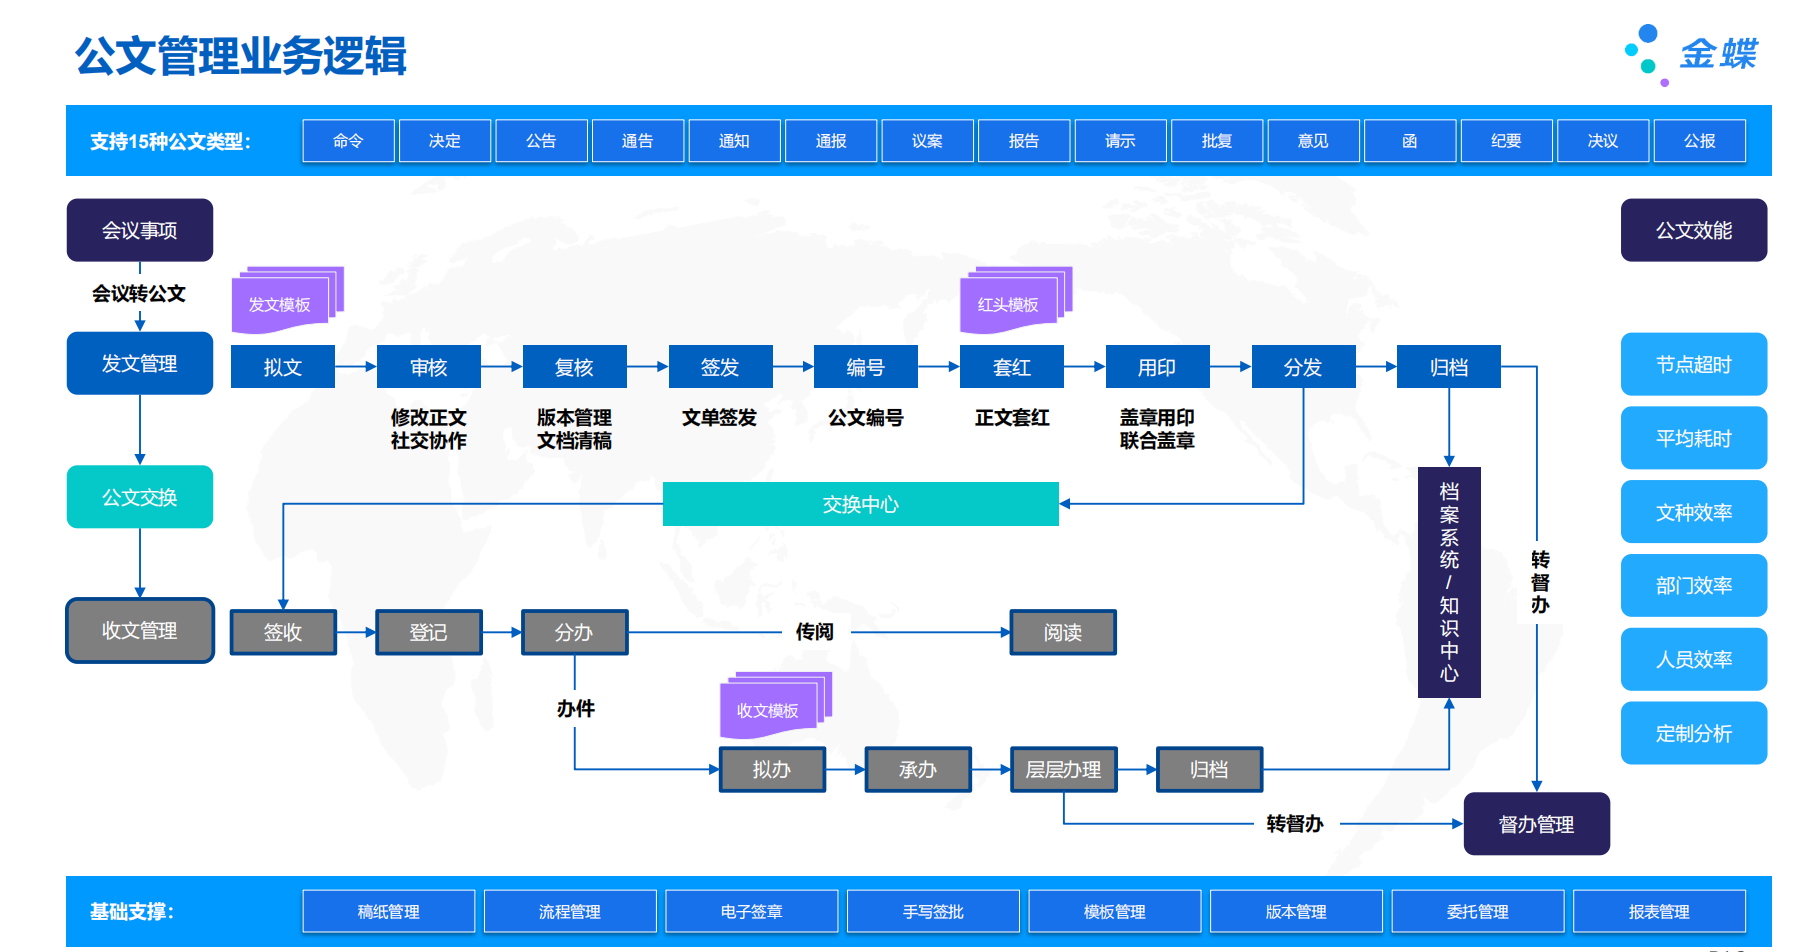Click the Kingdee (金蝶) logo

1692,54
